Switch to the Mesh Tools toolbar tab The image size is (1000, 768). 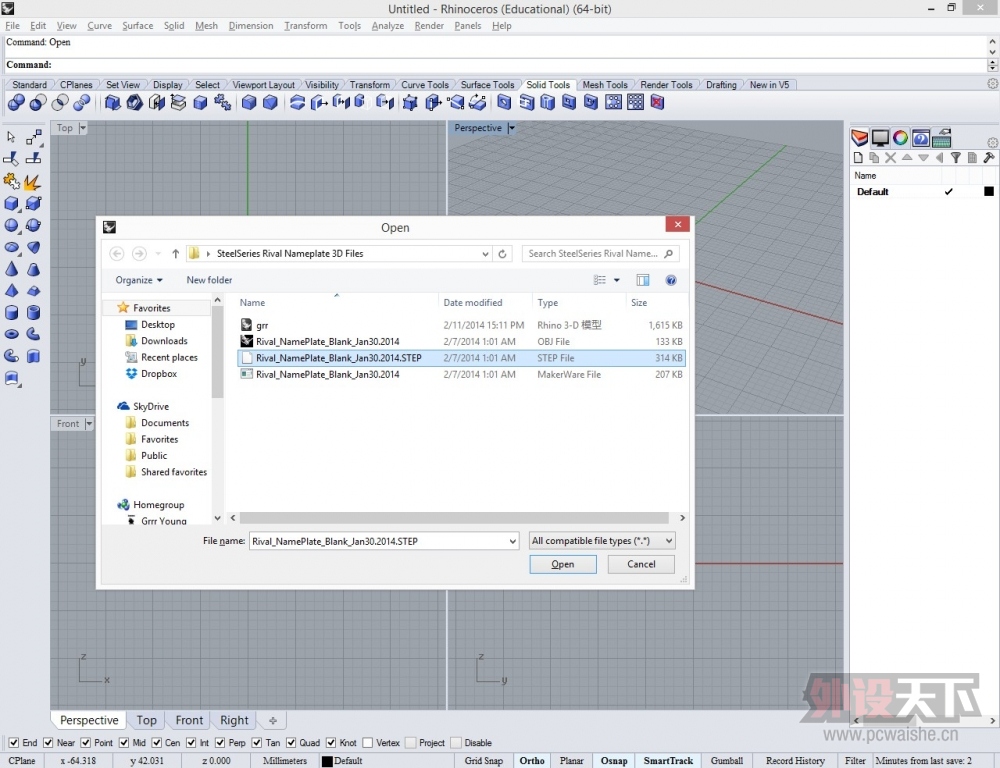tap(605, 85)
